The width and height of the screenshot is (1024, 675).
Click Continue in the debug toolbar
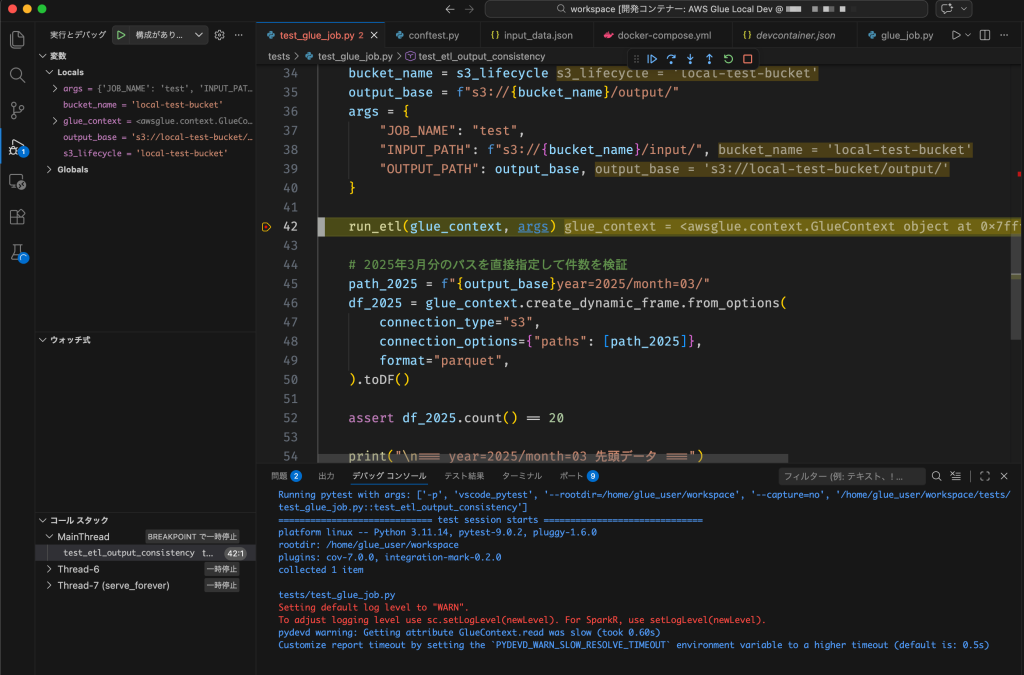[652, 59]
